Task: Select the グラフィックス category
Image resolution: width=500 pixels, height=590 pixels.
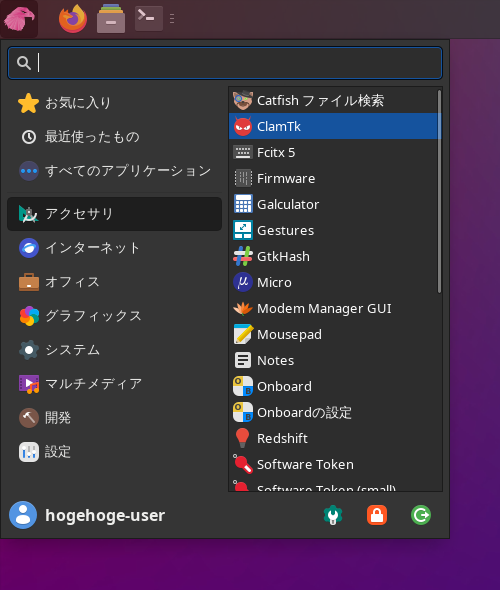Action: [x=114, y=316]
